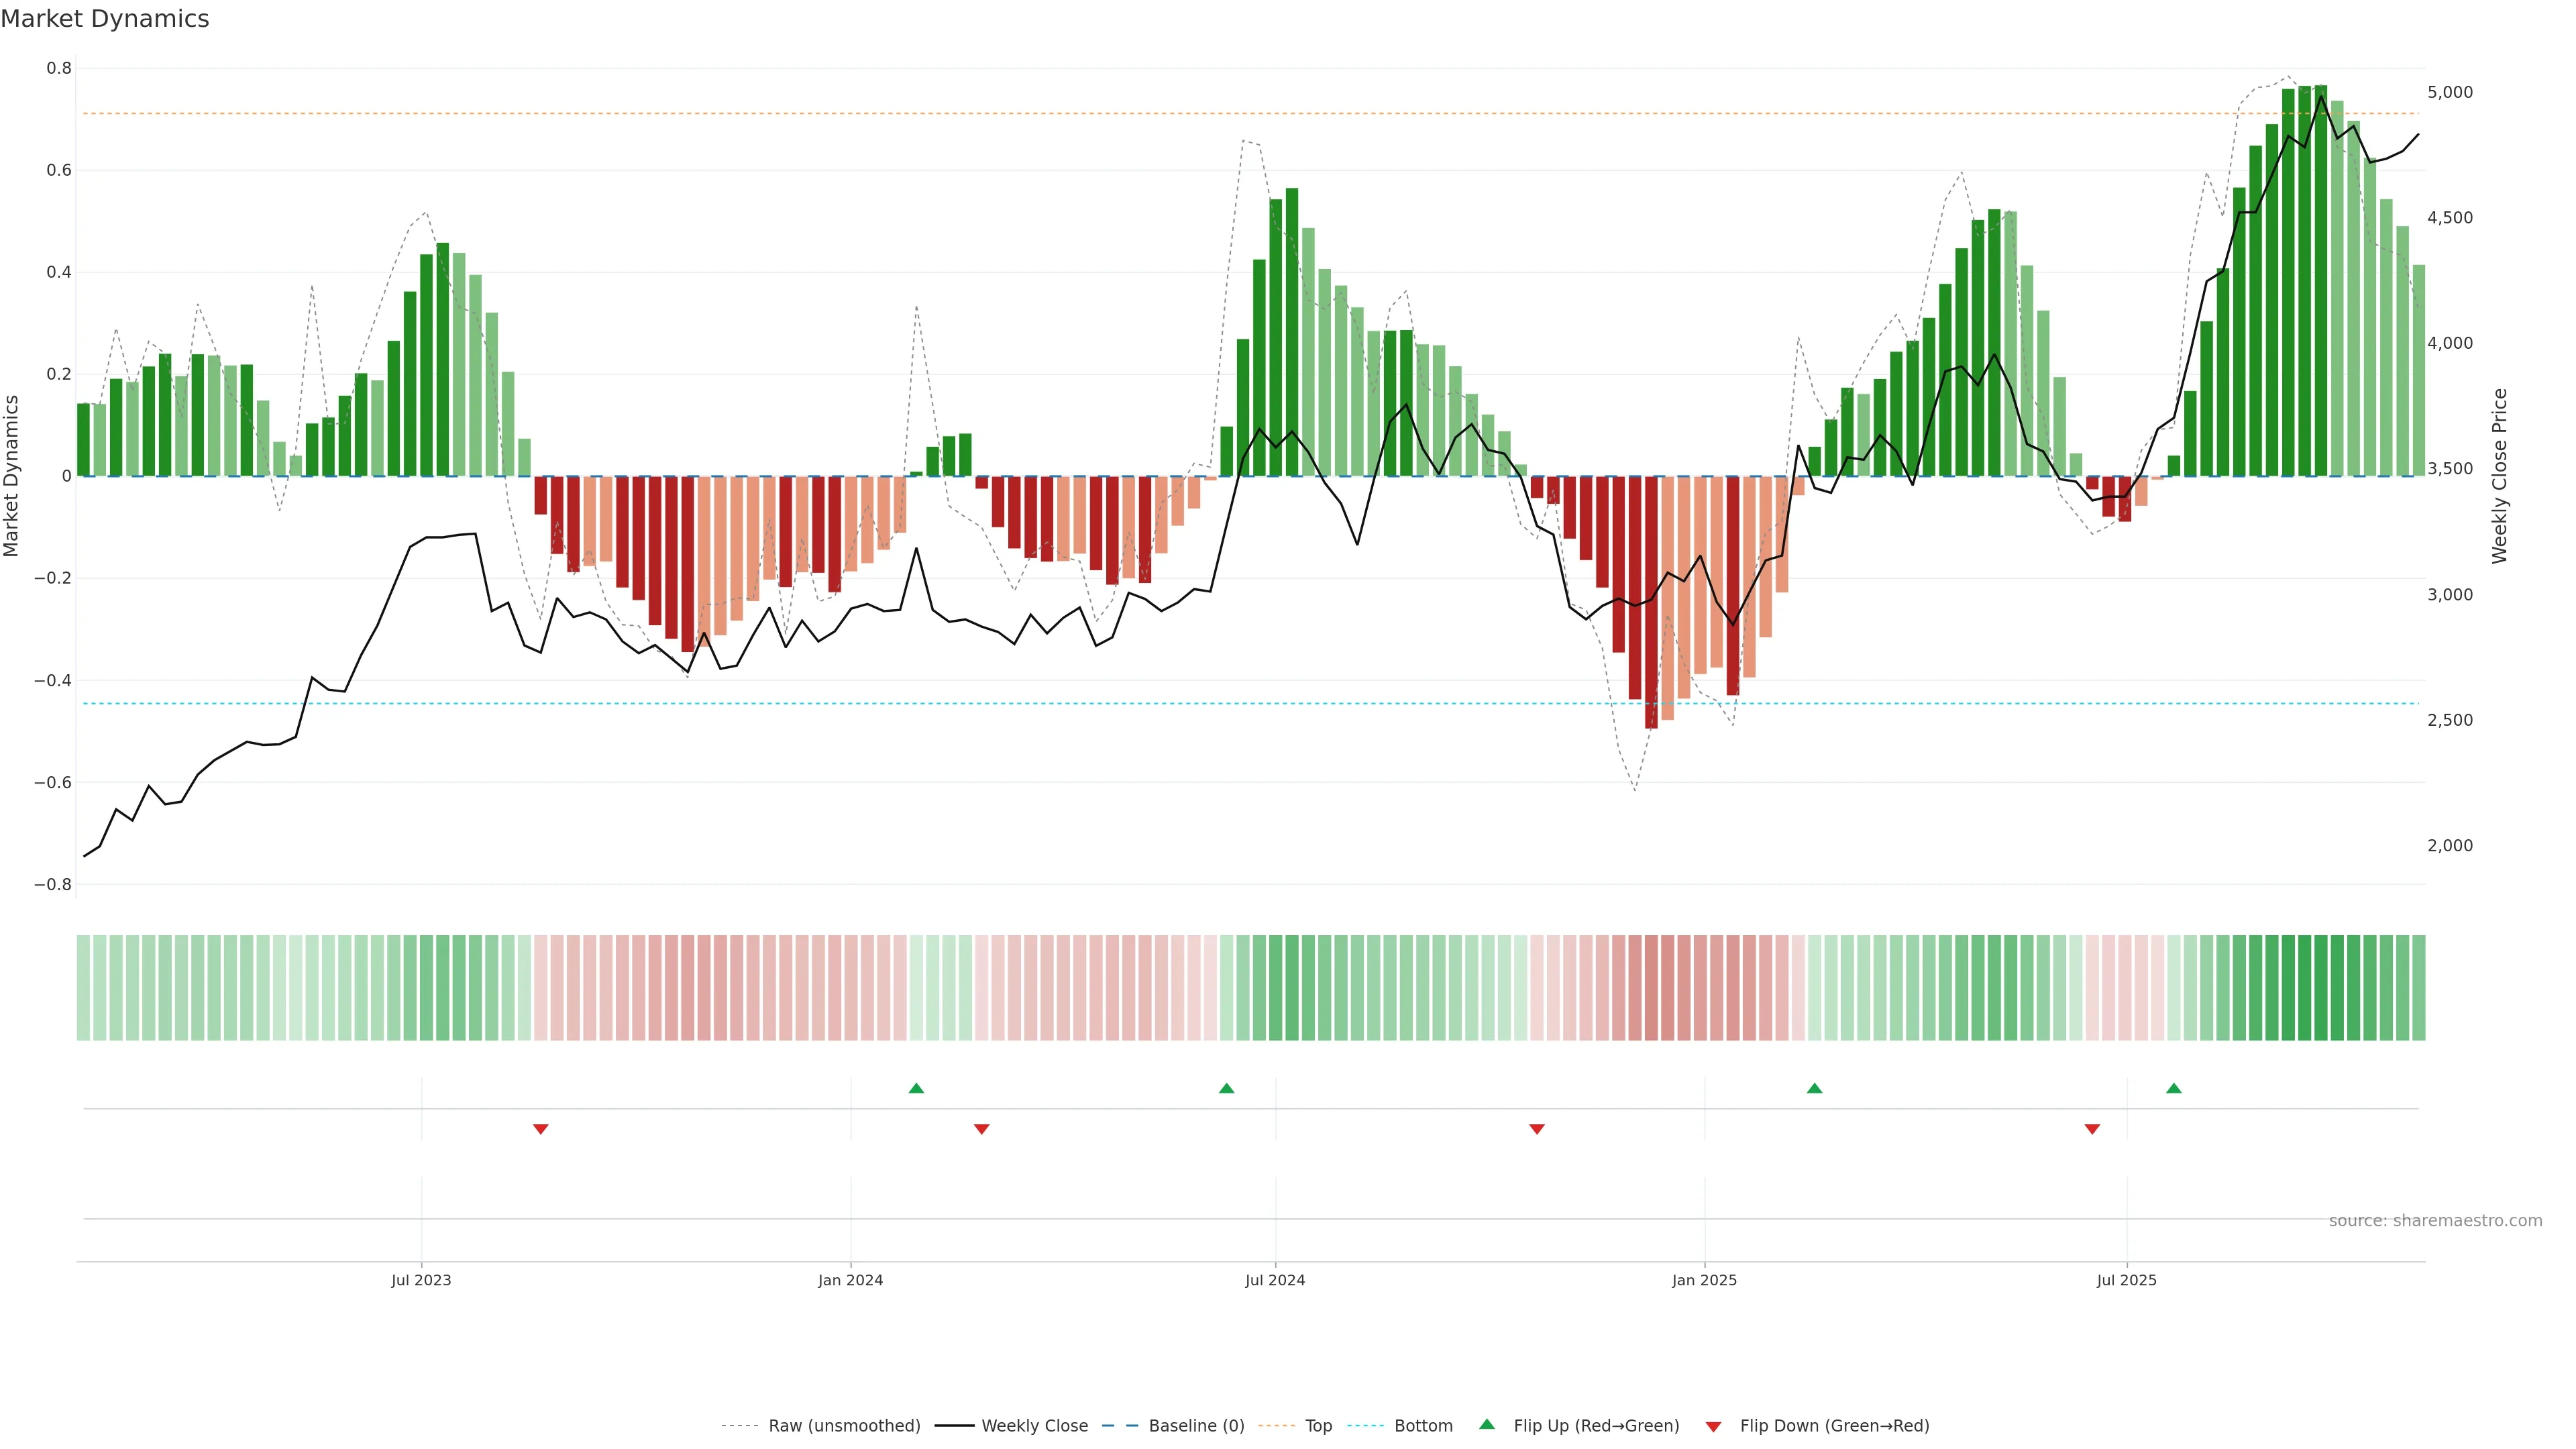Click the Flip Up marker just before Jul 2024
Viewport: 2576px width, 1449px height.
pos(1226,1088)
